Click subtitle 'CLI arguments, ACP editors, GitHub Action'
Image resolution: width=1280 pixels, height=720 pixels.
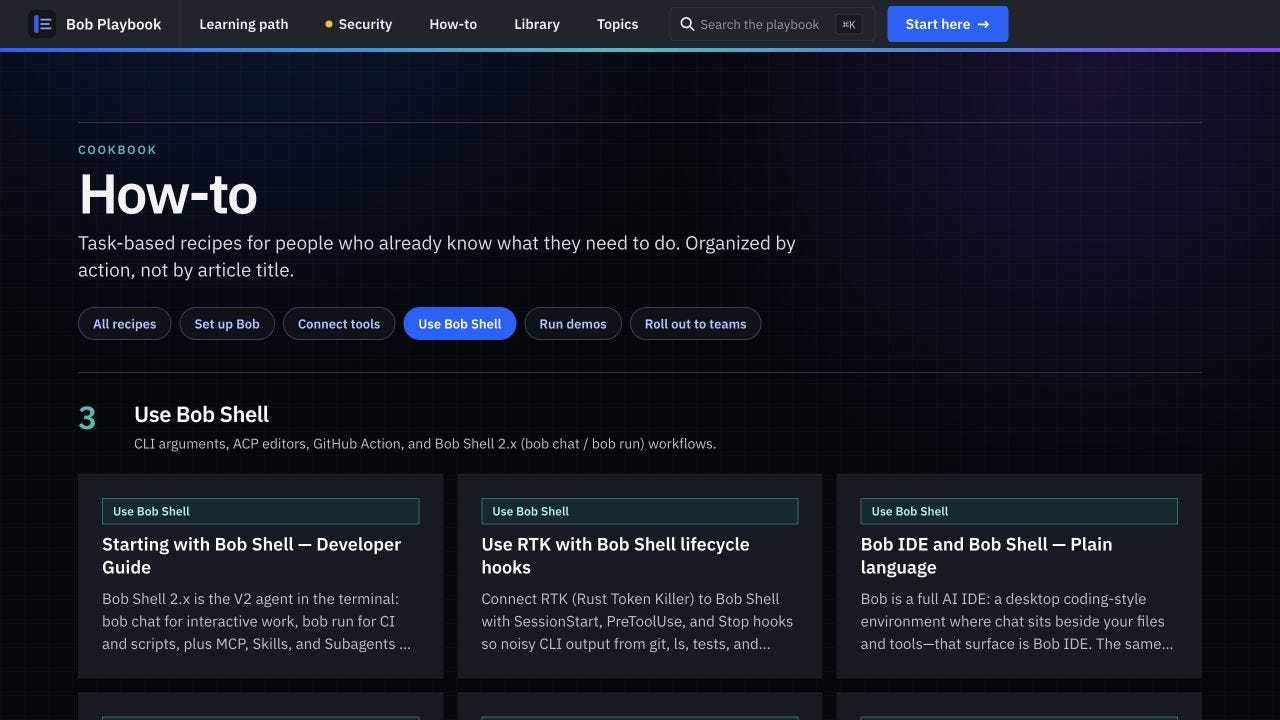[425, 443]
